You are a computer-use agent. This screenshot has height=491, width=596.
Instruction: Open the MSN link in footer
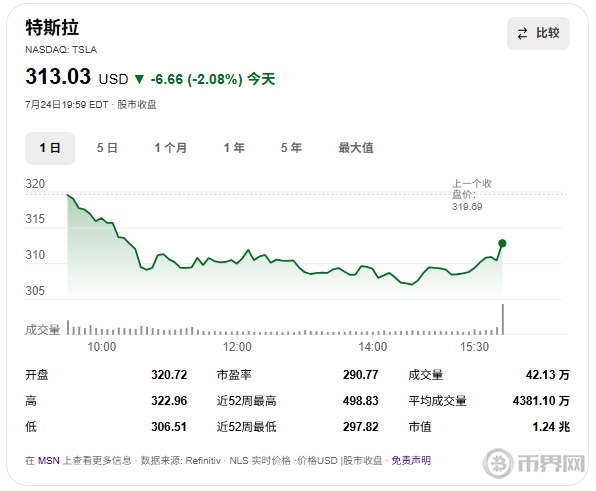pos(49,461)
